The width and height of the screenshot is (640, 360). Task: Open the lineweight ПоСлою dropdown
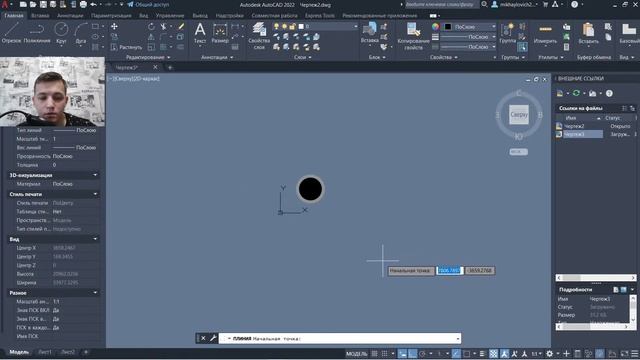pyautogui.click(x=469, y=37)
